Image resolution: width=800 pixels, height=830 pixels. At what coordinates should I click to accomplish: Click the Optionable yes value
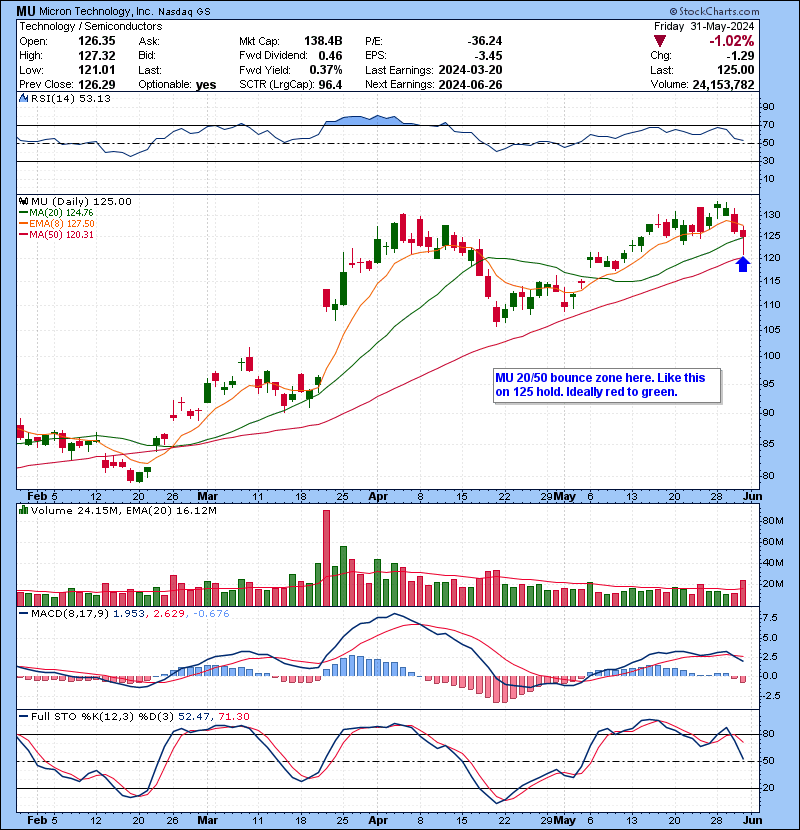(x=206, y=85)
